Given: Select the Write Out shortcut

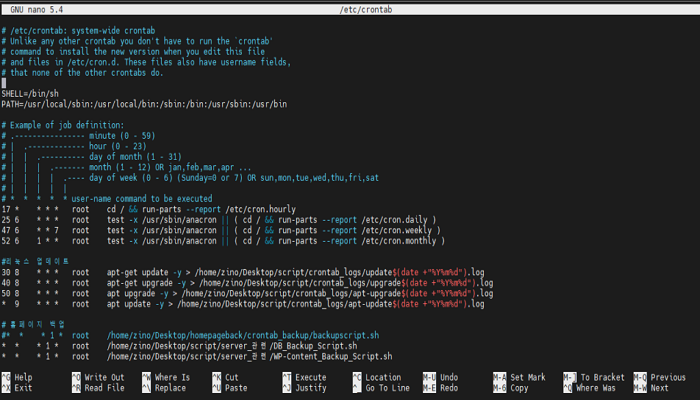Looking at the screenshot, I should click(x=103, y=377).
